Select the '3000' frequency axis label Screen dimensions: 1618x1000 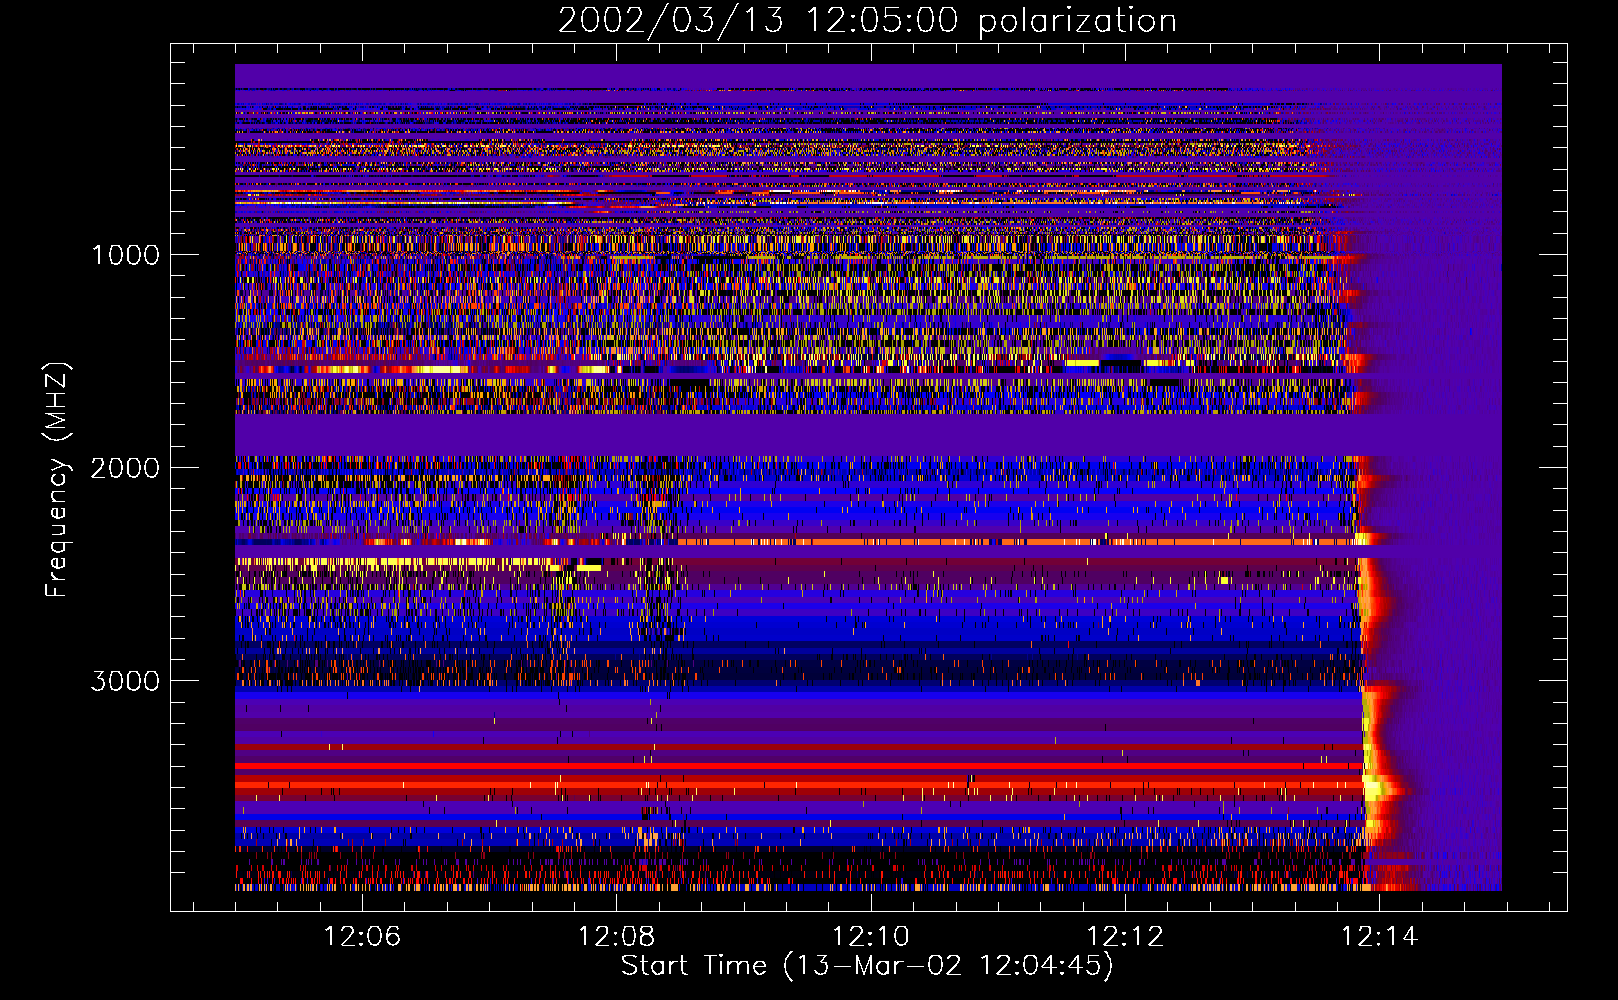tap(125, 681)
